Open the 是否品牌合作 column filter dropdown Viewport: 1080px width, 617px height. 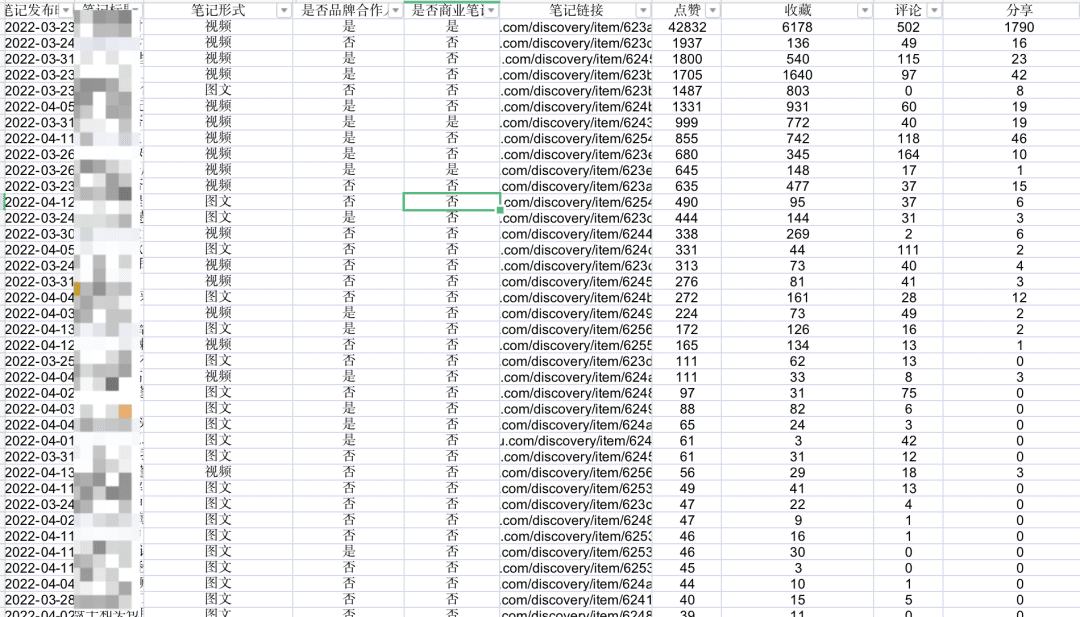tap(395, 10)
